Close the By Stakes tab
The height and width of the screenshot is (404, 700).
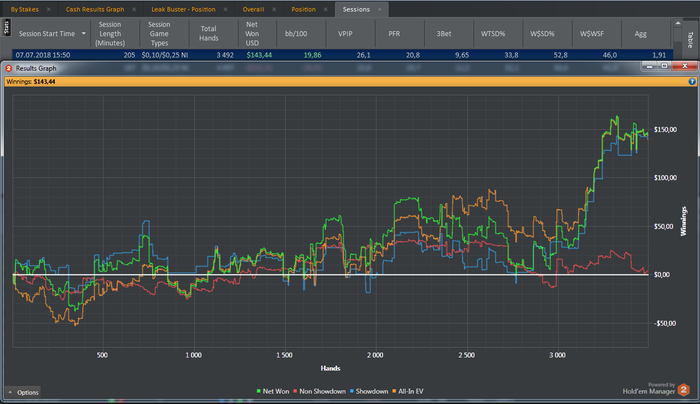[x=49, y=9]
